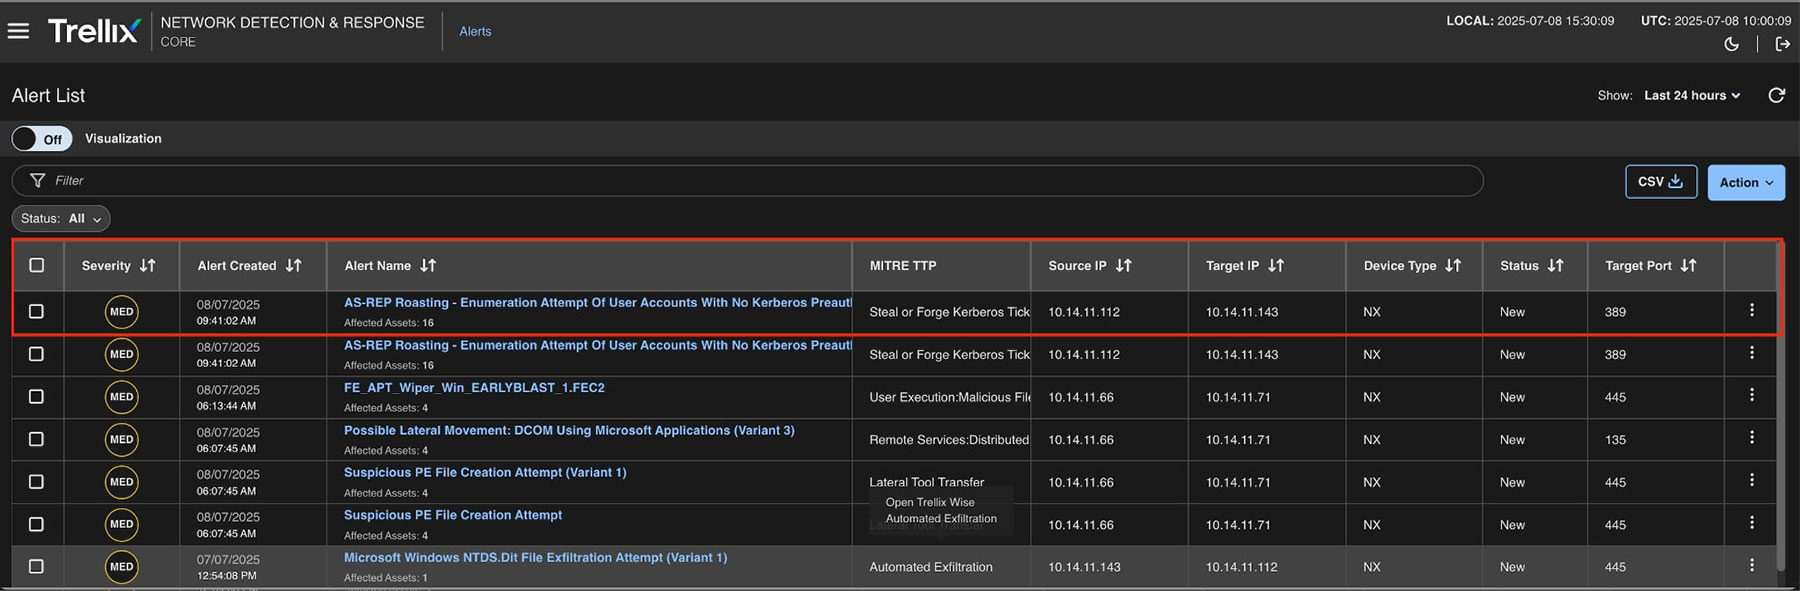
Task: Open the Status: All filter dropdown
Action: pos(61,218)
